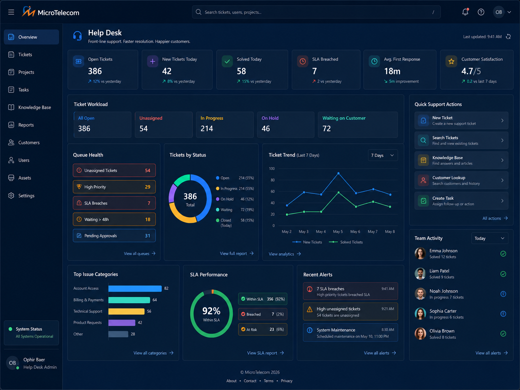Open Tickets in the sidebar
This screenshot has width=520, height=390.
point(31,54)
